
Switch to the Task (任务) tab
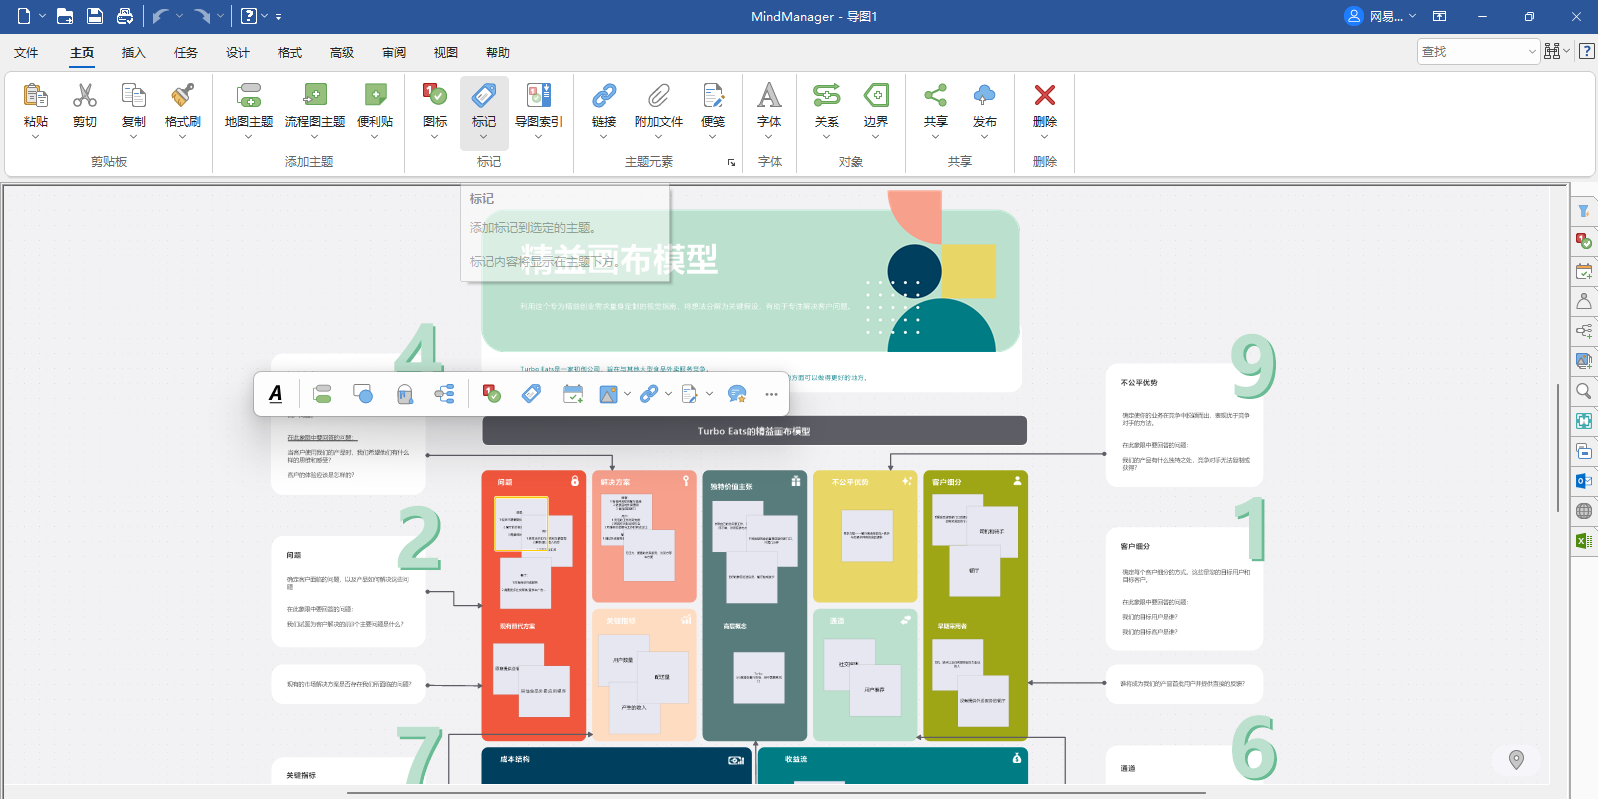[186, 53]
